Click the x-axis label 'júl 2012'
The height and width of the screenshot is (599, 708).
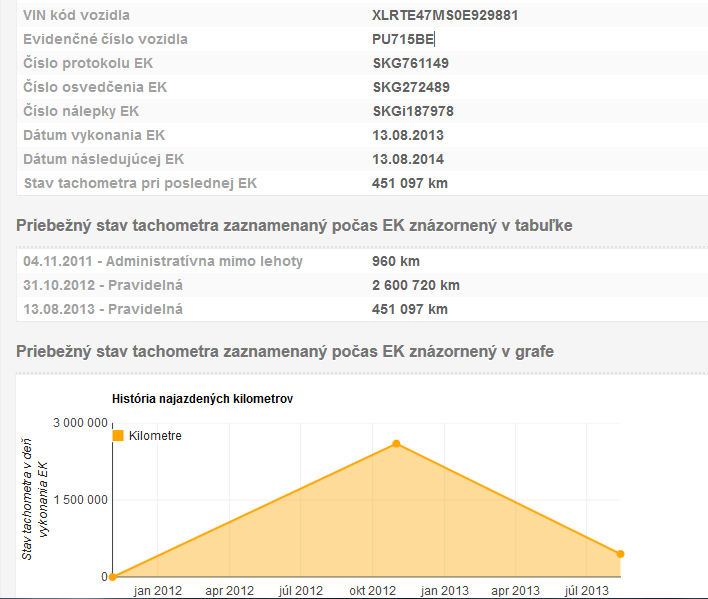[301, 590]
